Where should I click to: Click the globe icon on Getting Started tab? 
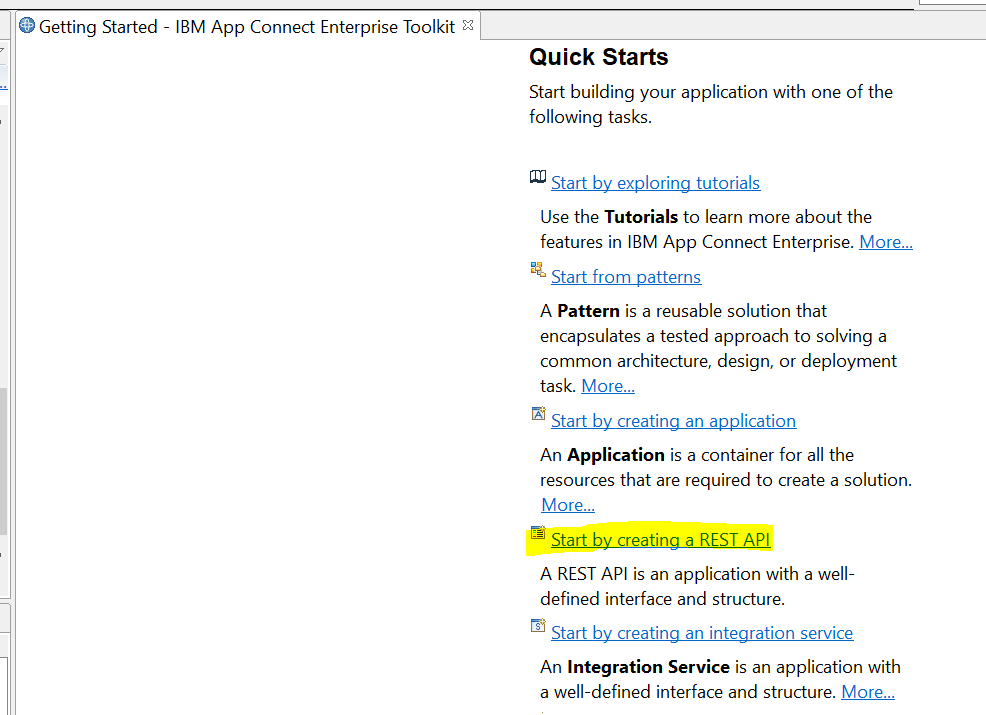27,26
